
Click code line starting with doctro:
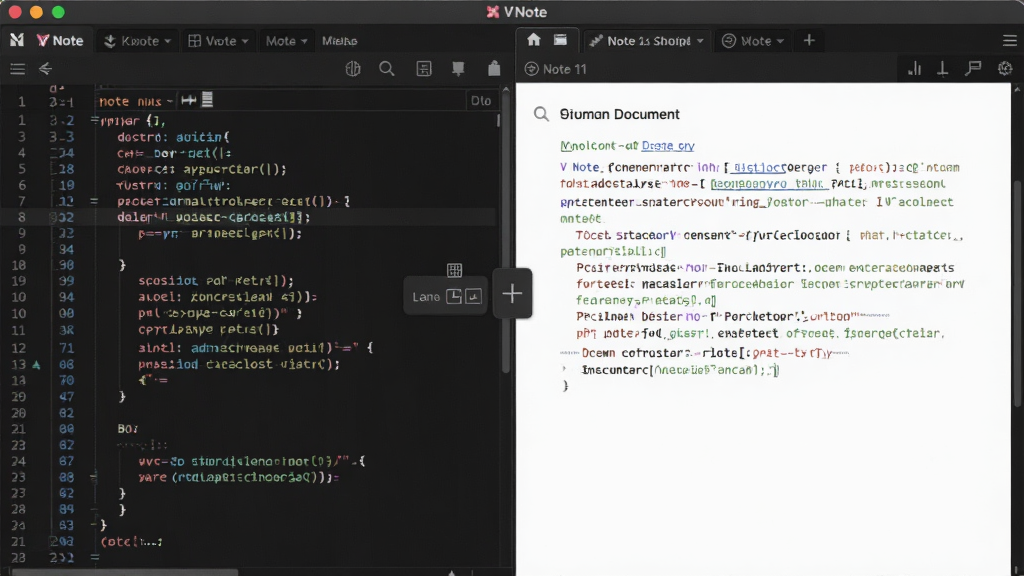coord(173,137)
